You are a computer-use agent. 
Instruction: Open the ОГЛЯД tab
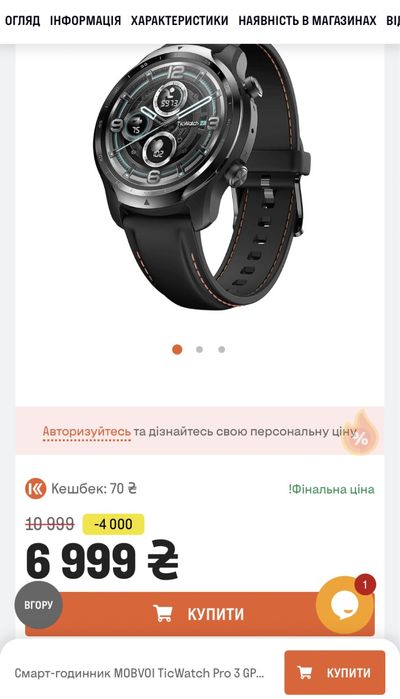coord(22,21)
